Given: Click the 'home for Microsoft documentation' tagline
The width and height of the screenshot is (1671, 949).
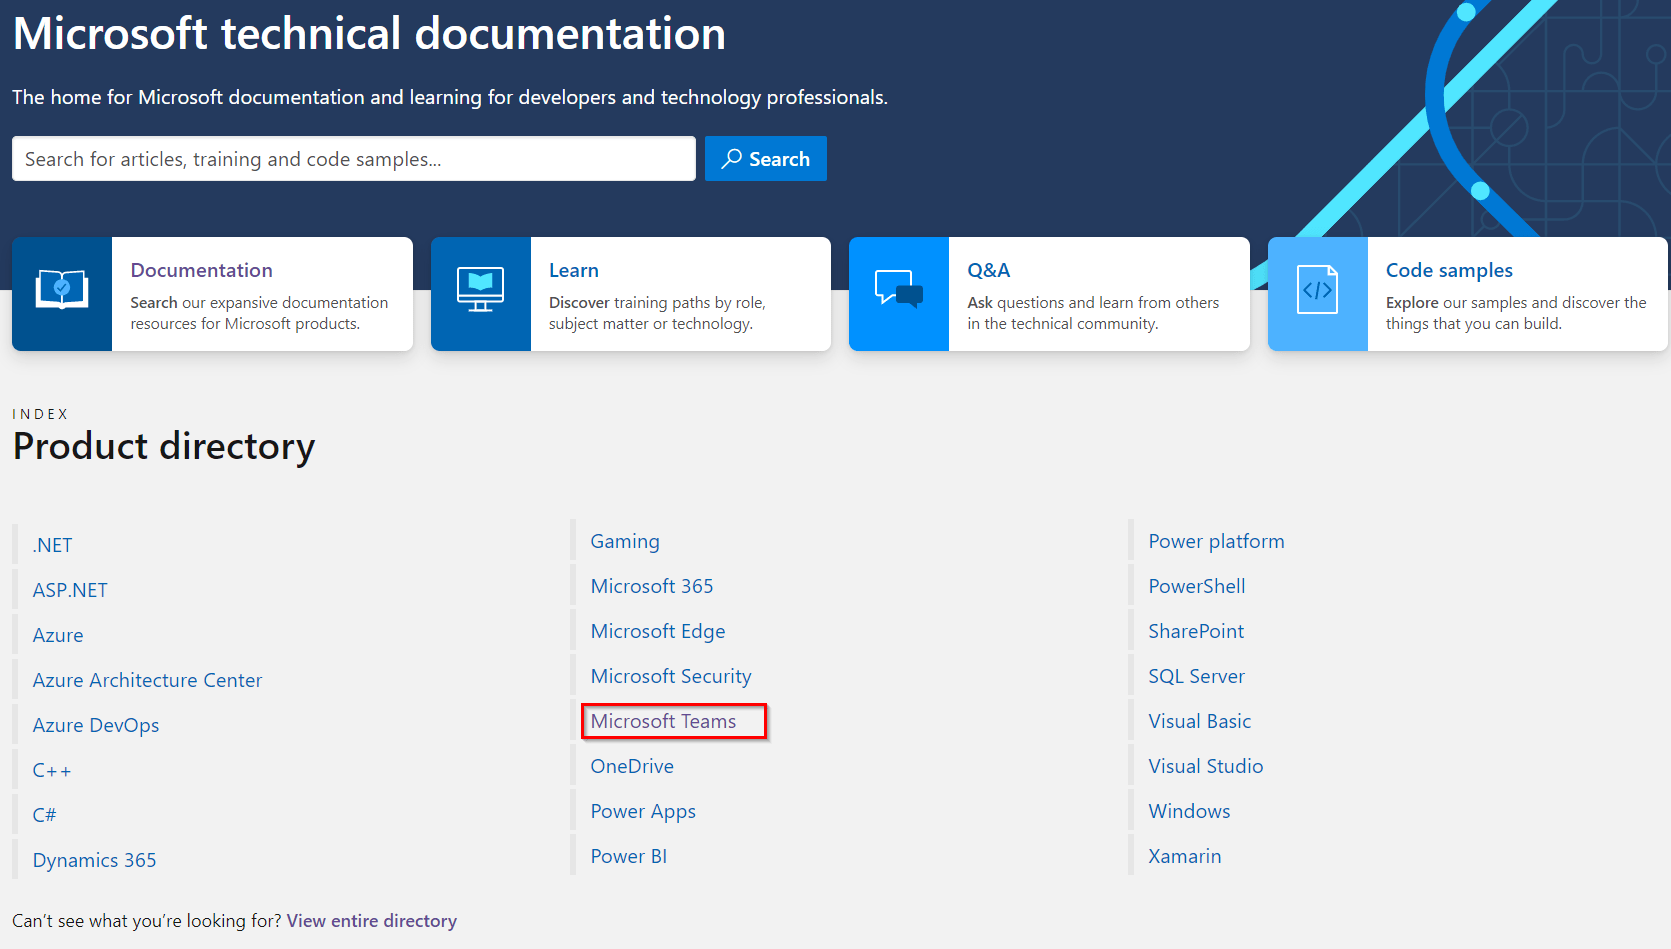Looking at the screenshot, I should coord(450,97).
